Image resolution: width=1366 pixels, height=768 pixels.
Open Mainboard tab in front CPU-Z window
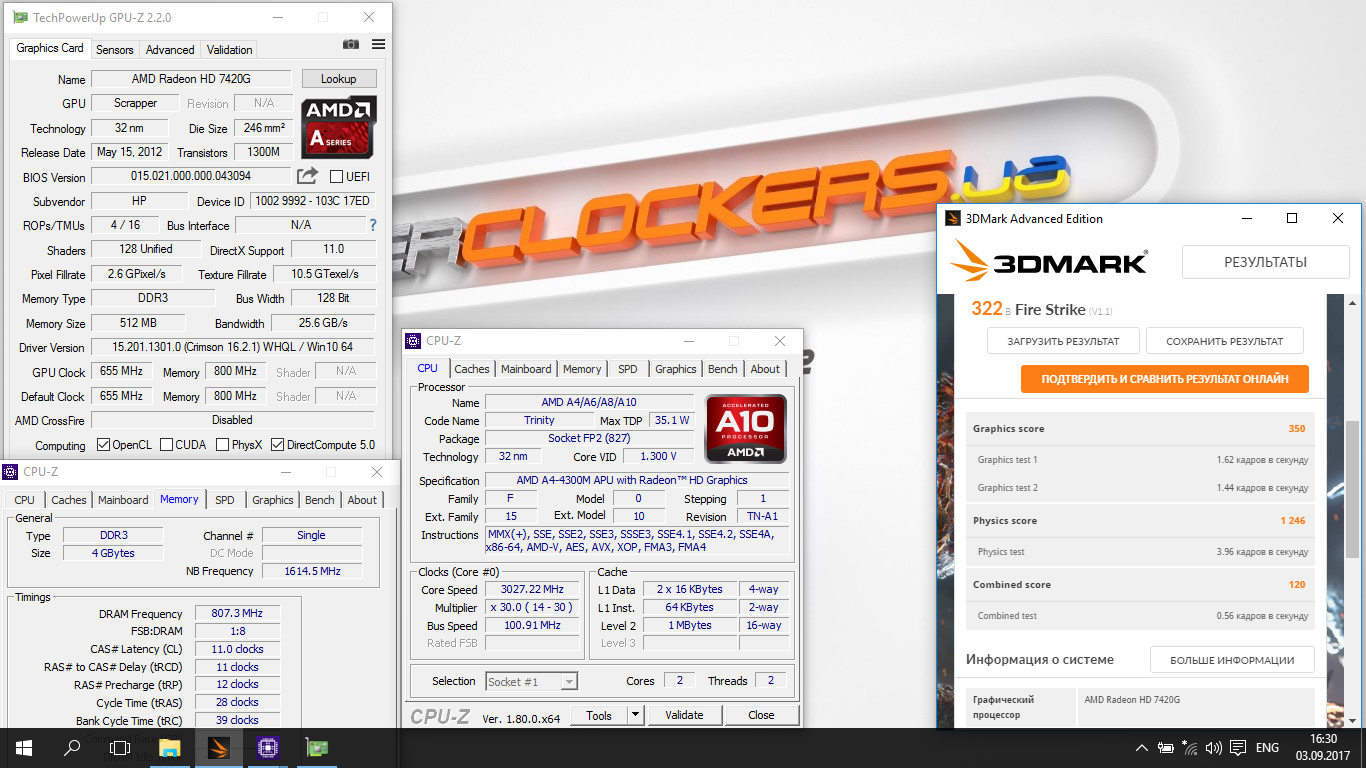[x=526, y=369]
